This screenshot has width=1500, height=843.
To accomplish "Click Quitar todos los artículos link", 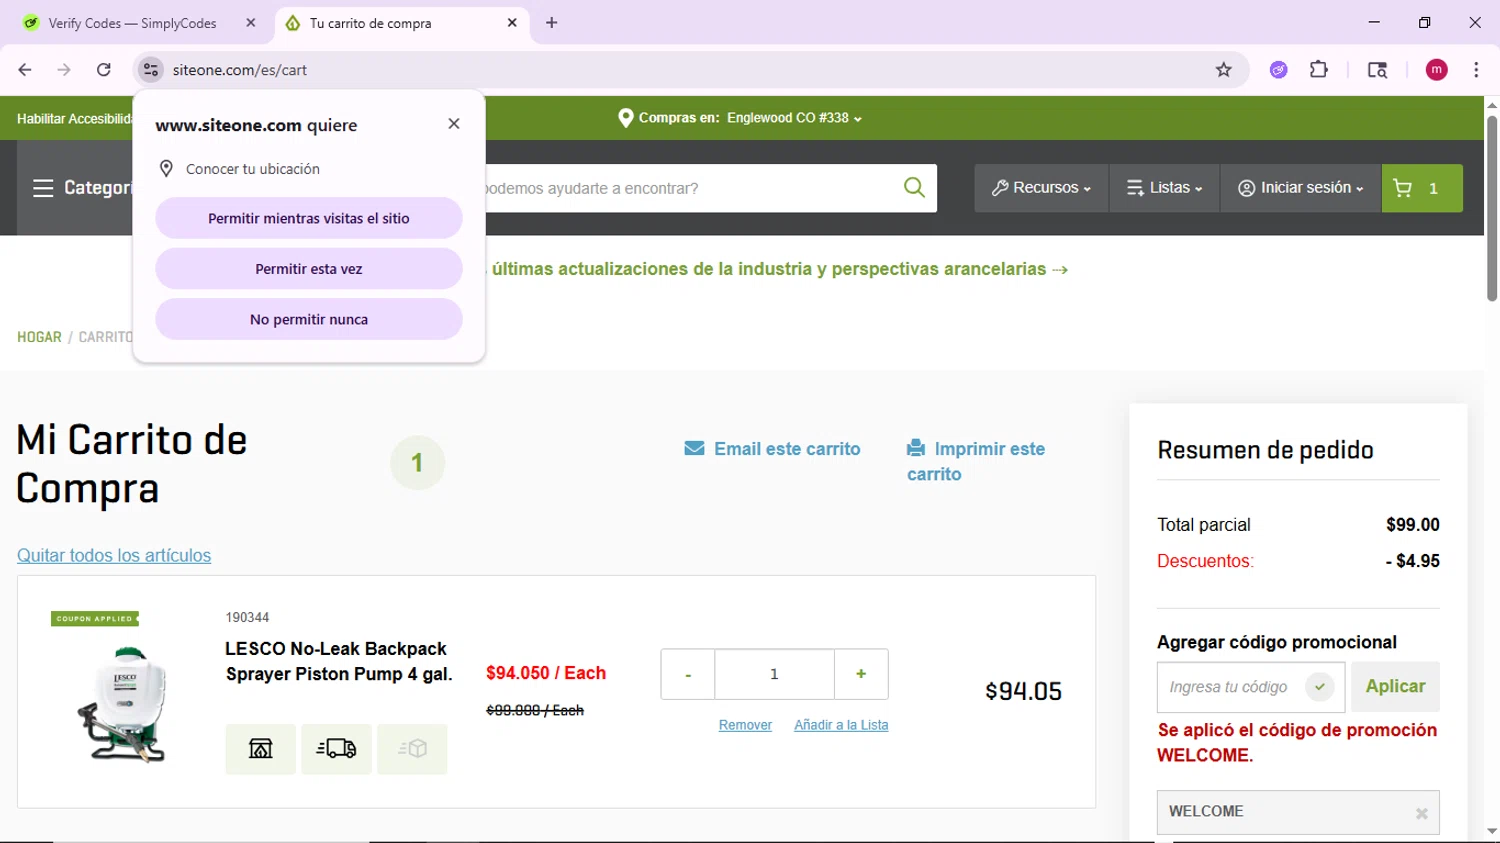I will (114, 555).
